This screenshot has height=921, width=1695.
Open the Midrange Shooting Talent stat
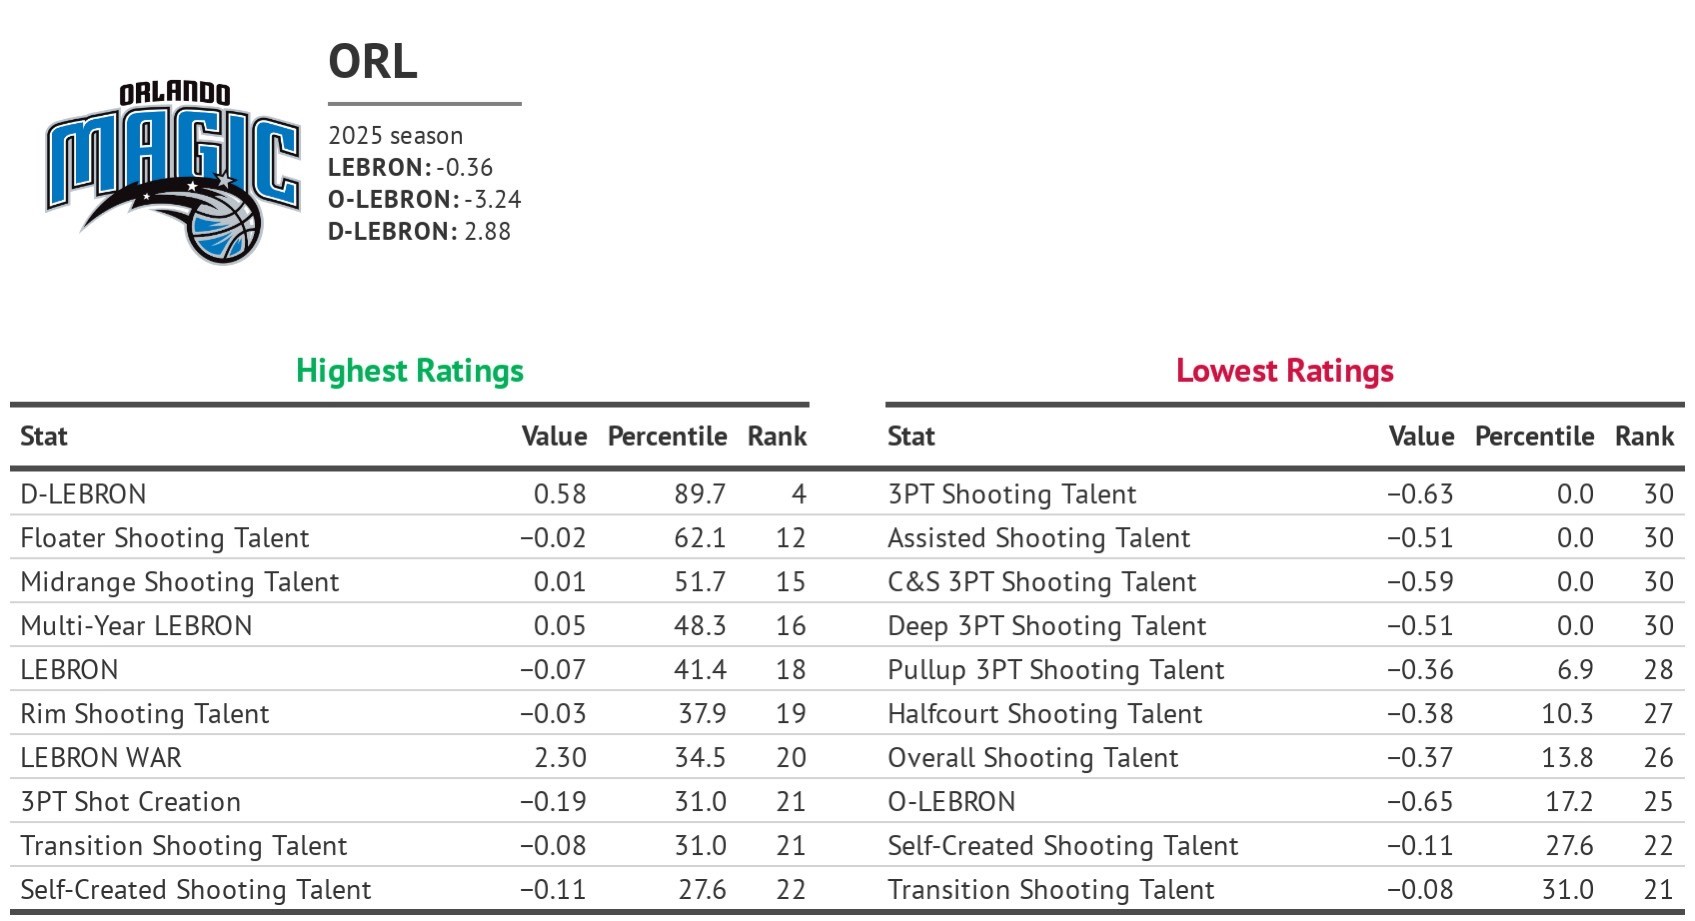pyautogui.click(x=180, y=582)
